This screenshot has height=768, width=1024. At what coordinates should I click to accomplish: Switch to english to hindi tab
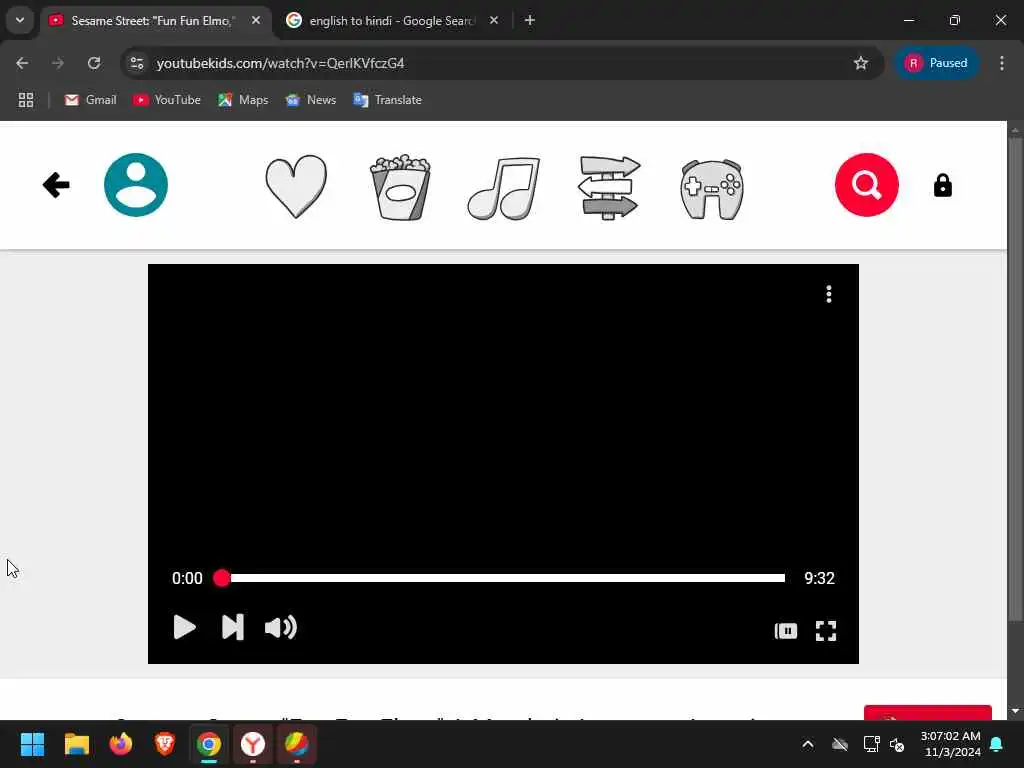pos(391,21)
